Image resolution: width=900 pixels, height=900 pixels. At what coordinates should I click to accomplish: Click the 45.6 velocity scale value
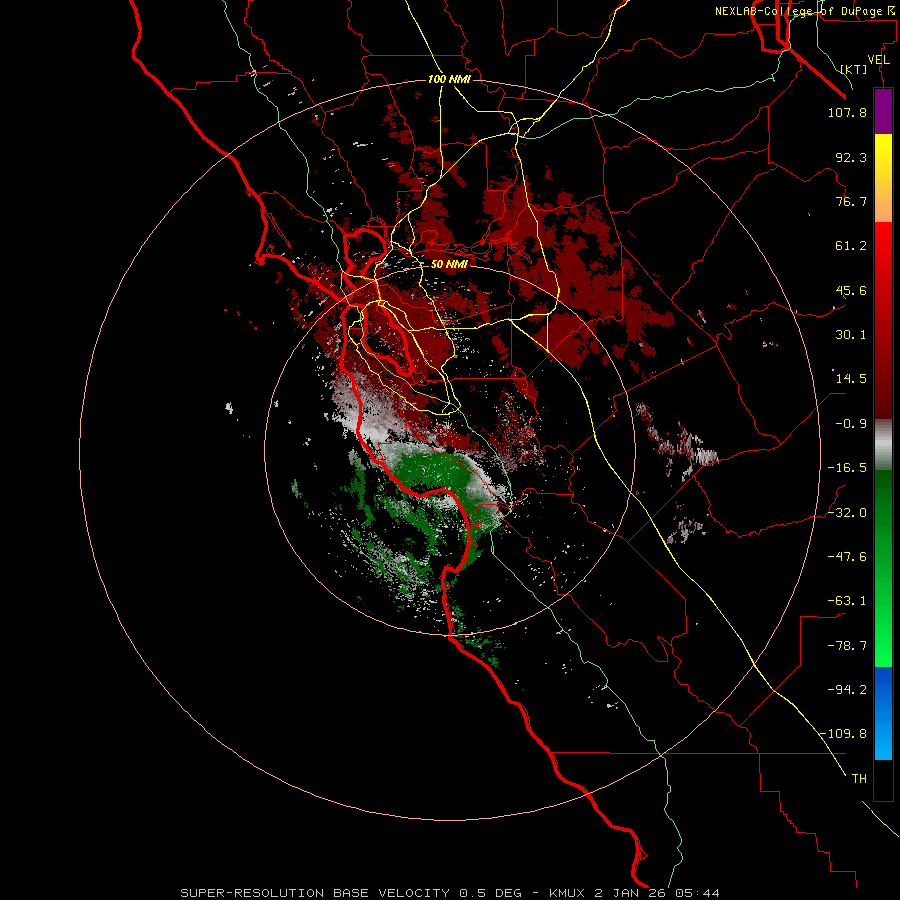tap(851, 290)
